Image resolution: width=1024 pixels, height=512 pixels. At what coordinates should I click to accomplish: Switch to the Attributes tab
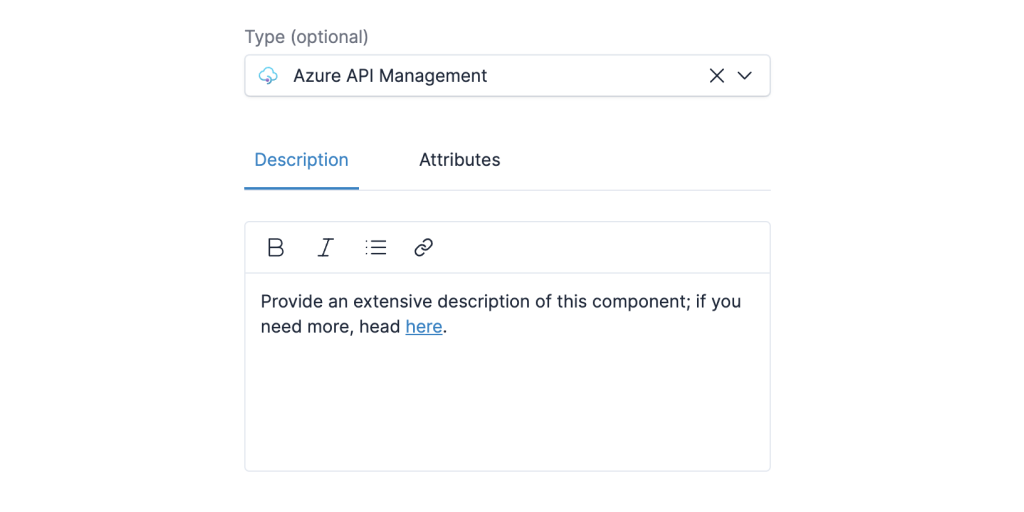[459, 160]
